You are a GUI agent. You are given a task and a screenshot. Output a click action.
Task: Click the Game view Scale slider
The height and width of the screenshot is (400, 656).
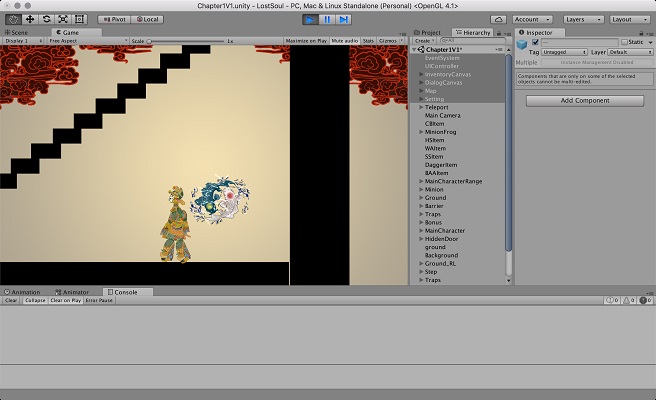[185, 41]
